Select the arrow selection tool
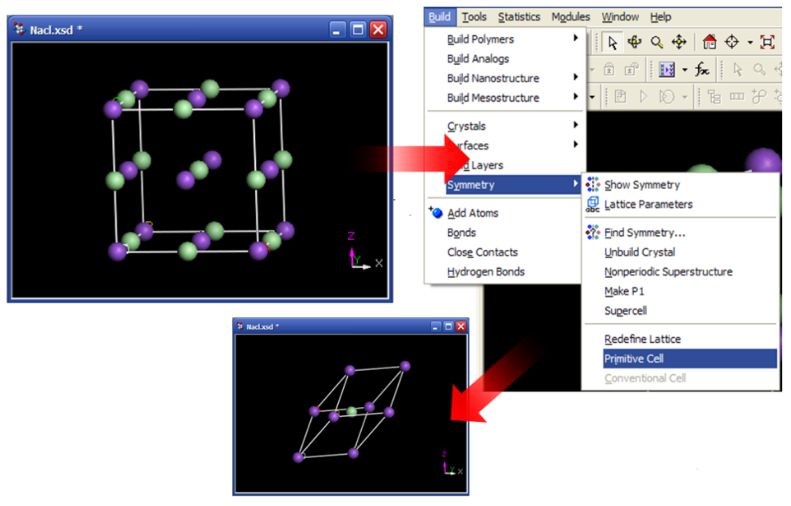791x506 pixels. 612,42
